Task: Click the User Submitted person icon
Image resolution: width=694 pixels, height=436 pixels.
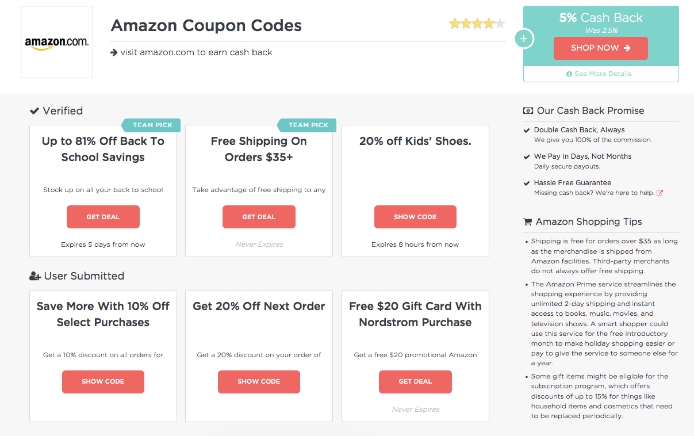Action: [35, 276]
